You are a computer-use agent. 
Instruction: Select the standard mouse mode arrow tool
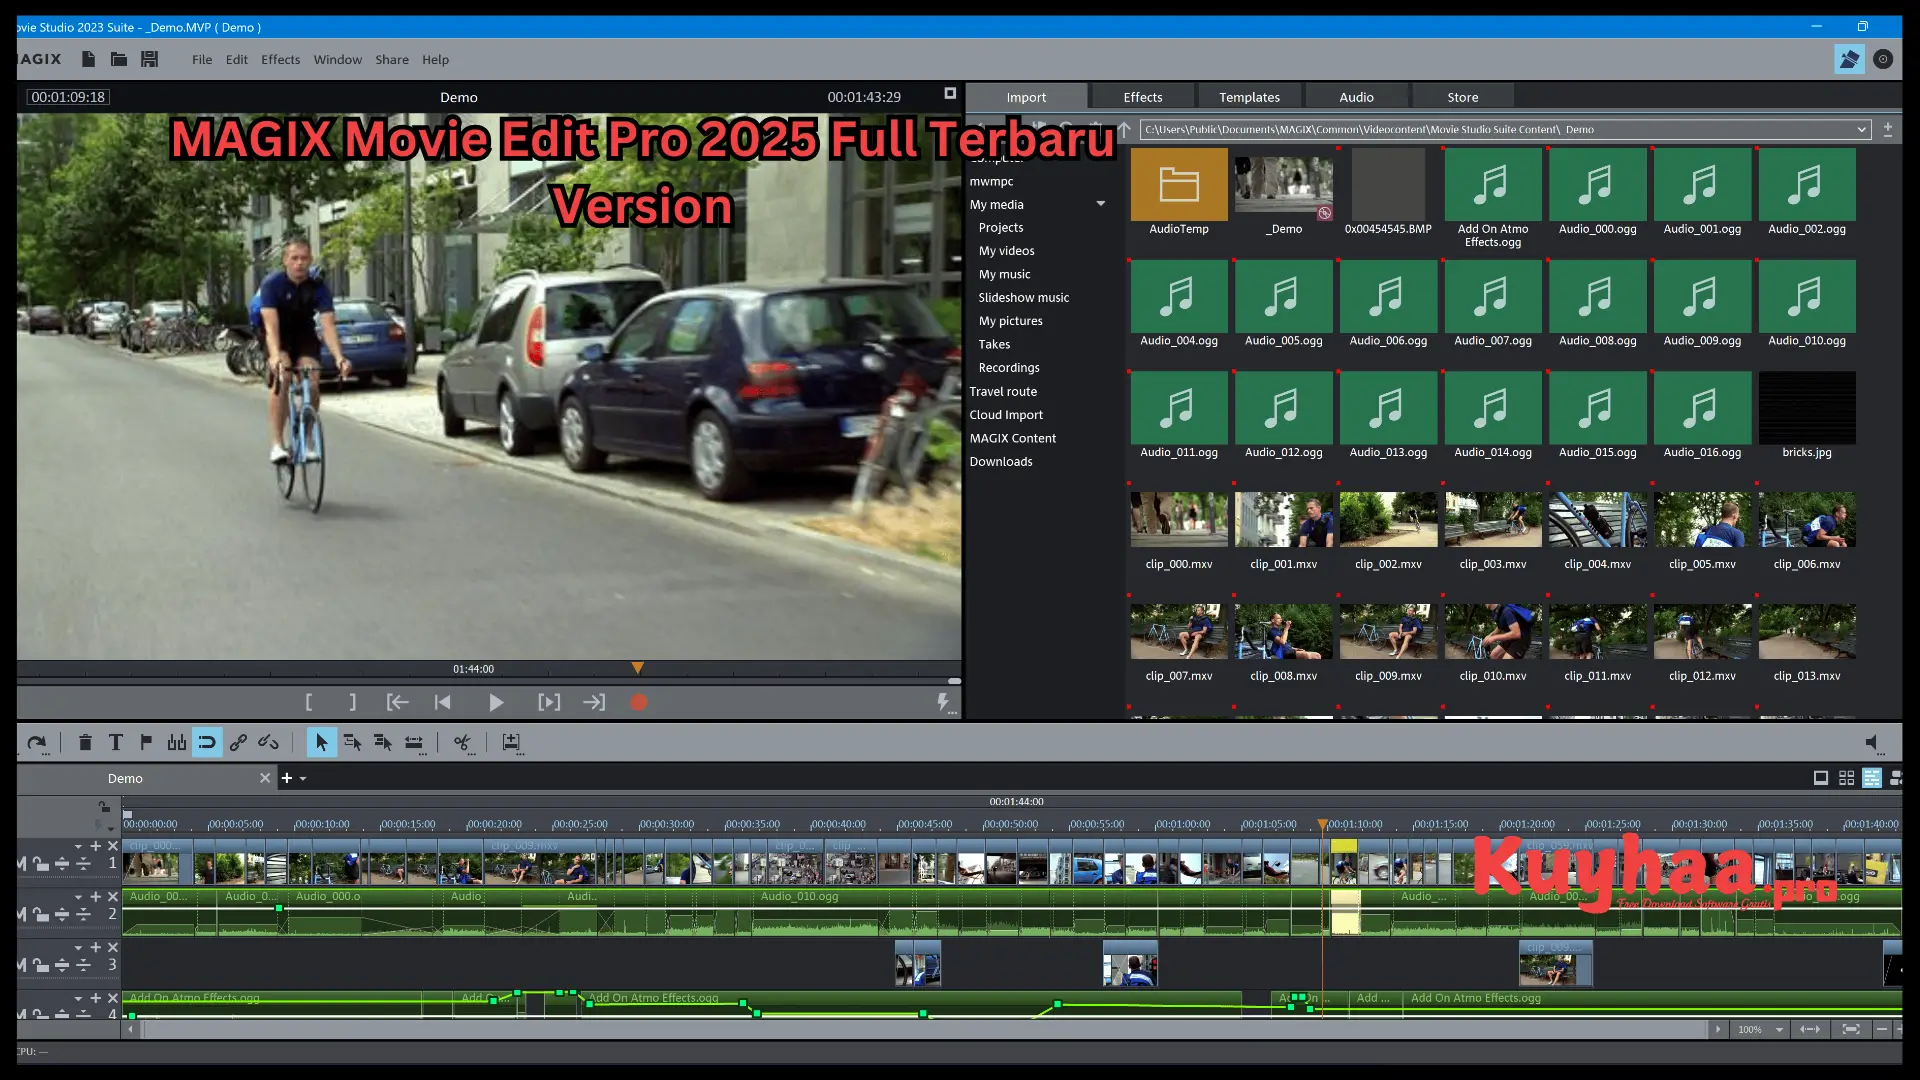tap(322, 743)
